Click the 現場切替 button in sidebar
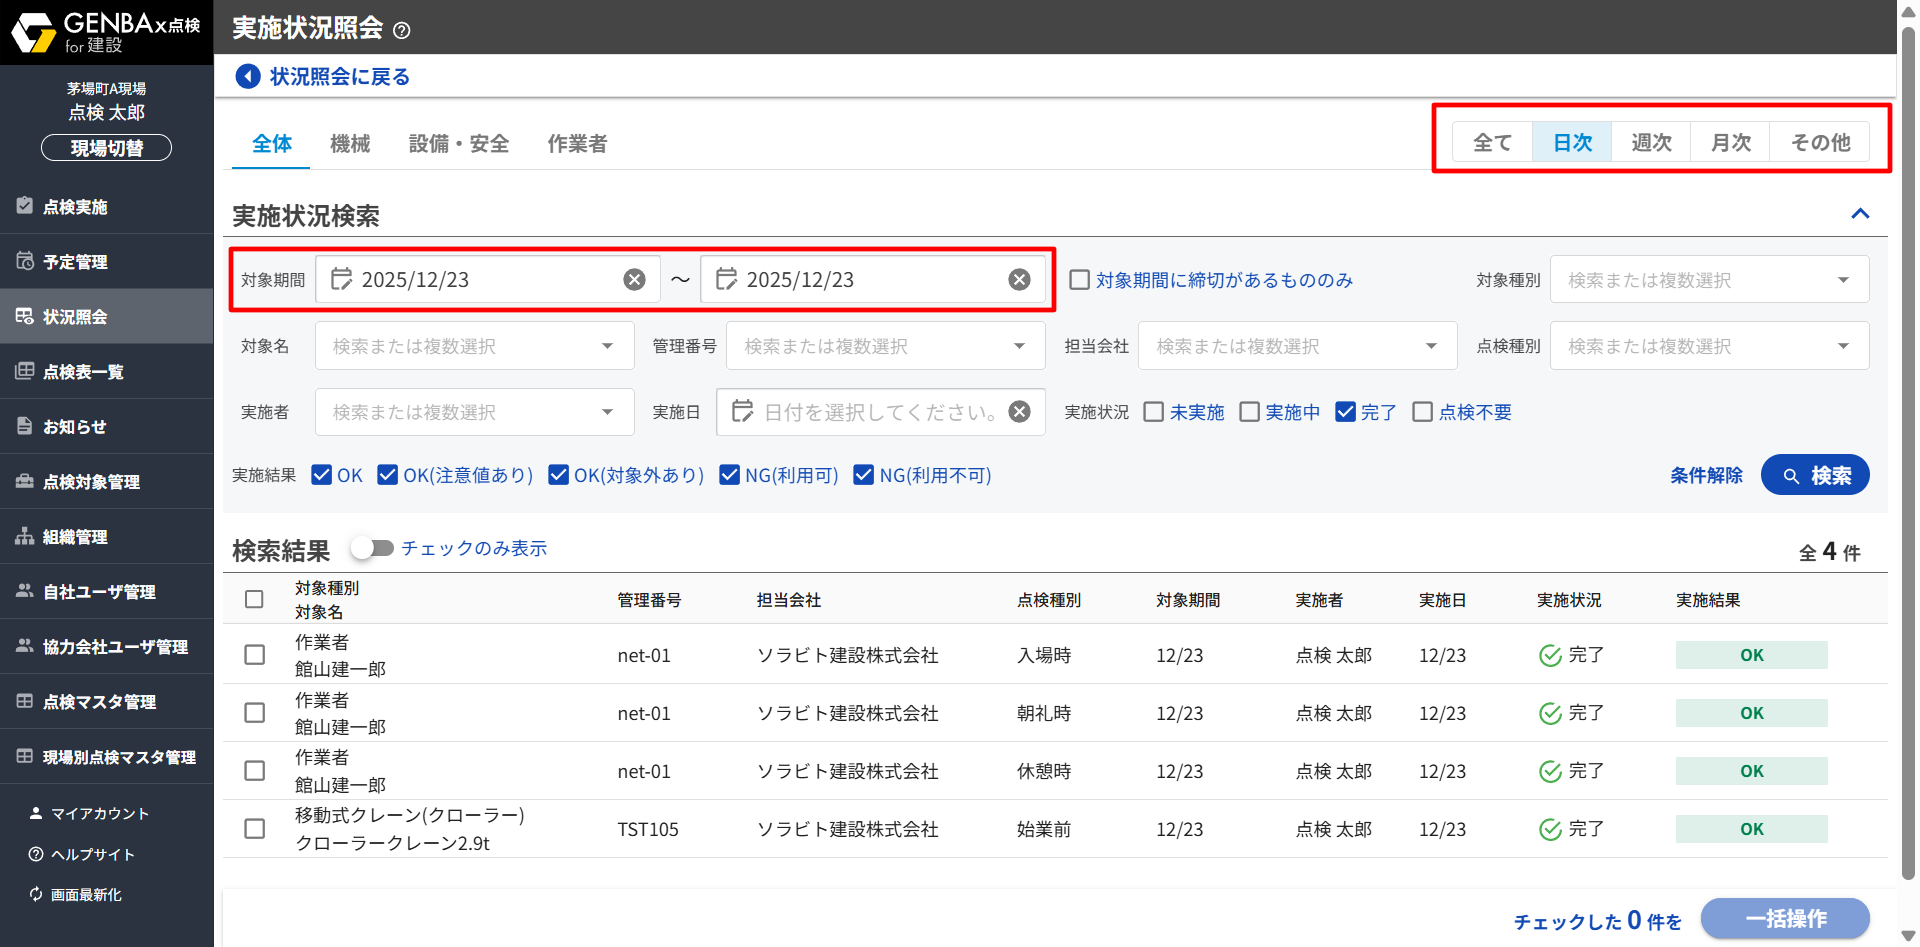 coord(106,148)
